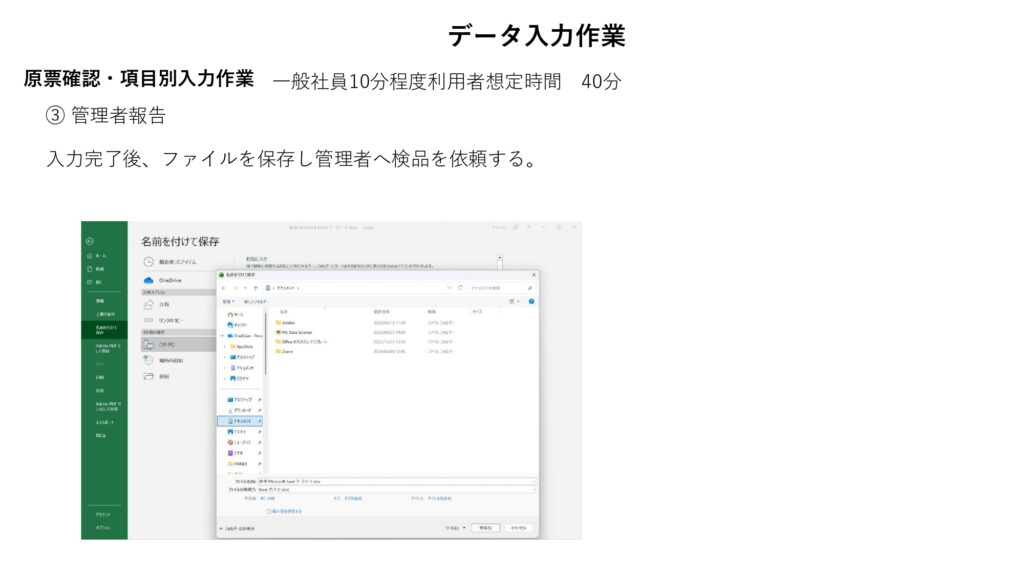Screen dimensions: 1024x576
Task: Click the refresh icon beside address bar
Action: point(460,287)
